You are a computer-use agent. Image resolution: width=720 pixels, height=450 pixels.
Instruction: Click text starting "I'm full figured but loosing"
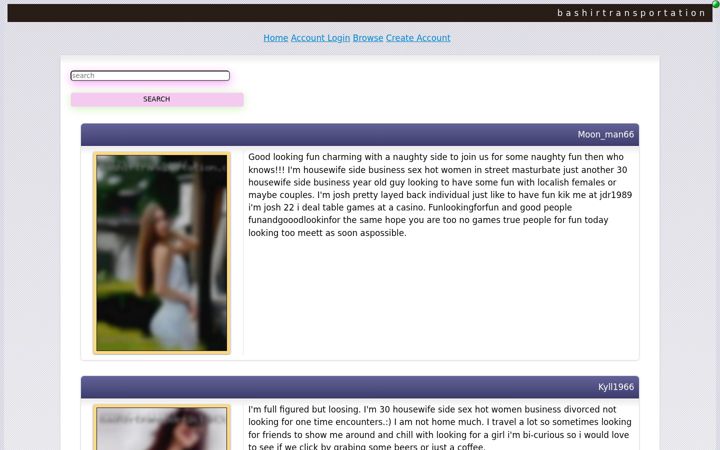(440, 428)
